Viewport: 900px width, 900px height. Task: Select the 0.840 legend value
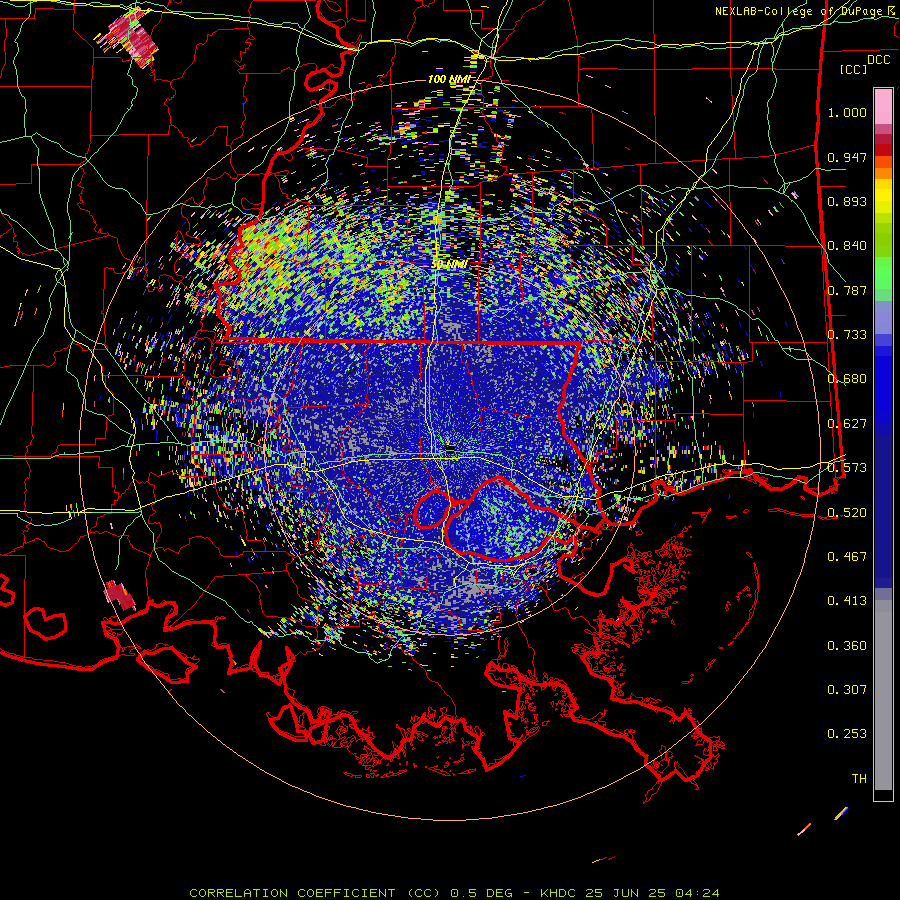point(847,246)
